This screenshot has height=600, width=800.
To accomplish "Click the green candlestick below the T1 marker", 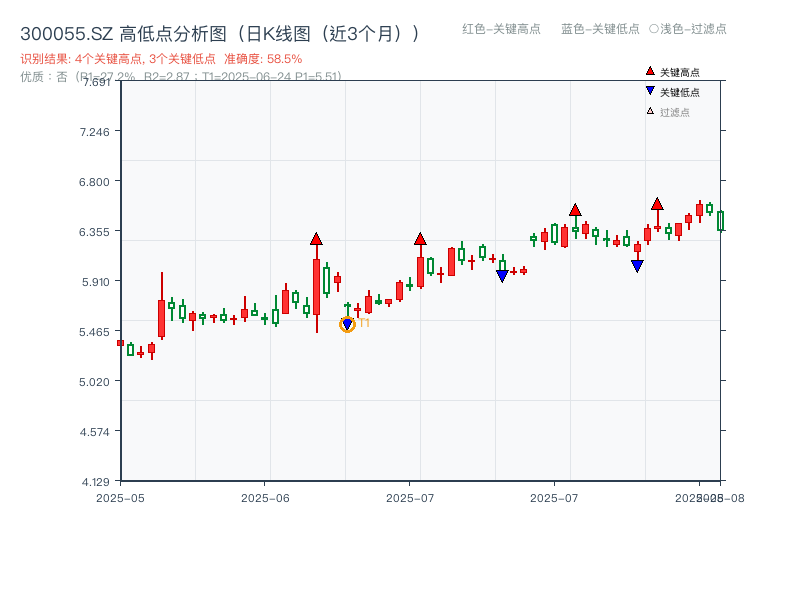I will (x=348, y=307).
